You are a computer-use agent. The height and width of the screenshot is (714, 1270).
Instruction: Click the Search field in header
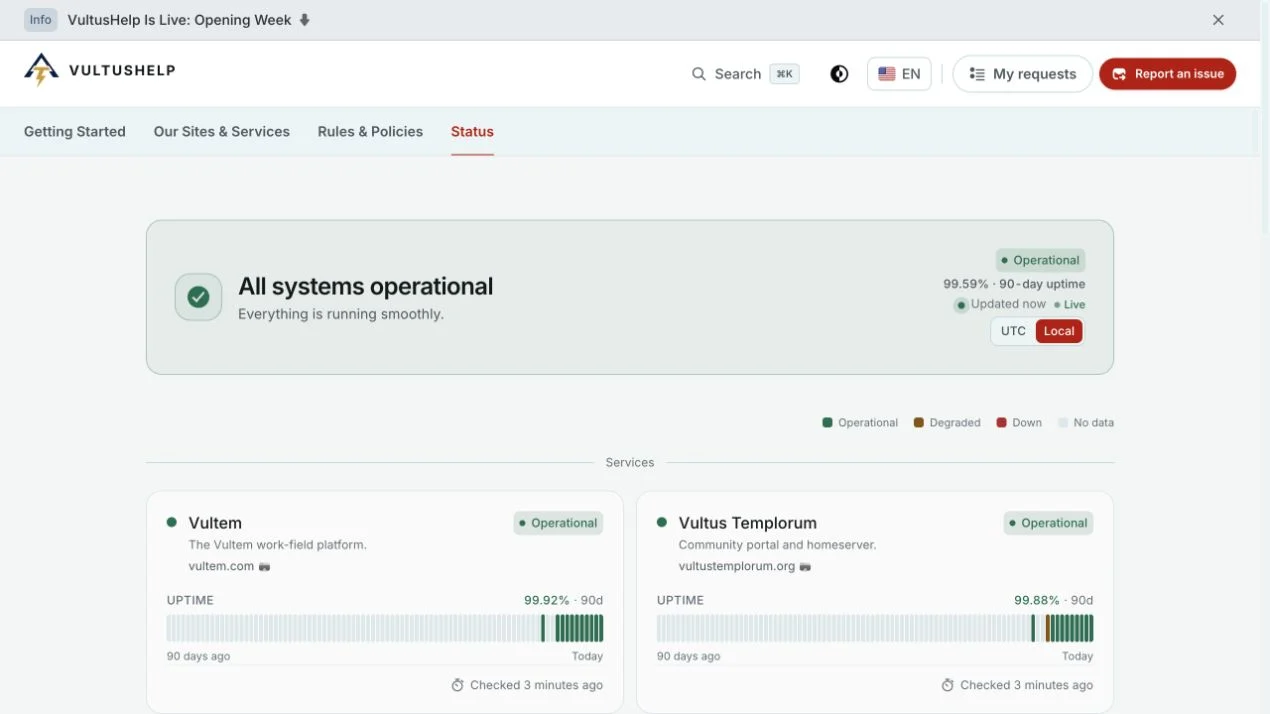[745, 74]
